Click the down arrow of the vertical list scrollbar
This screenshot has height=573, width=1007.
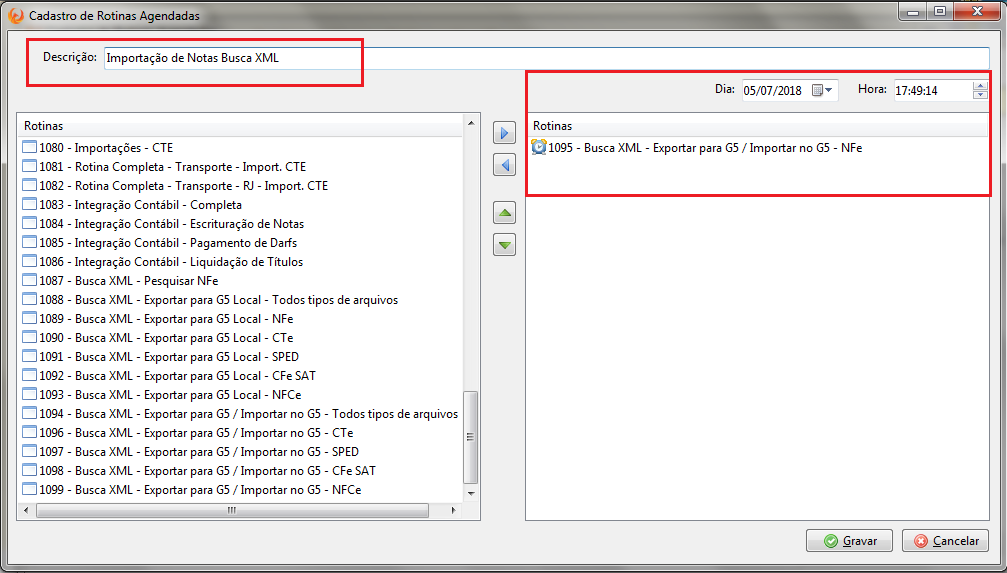pos(471,493)
